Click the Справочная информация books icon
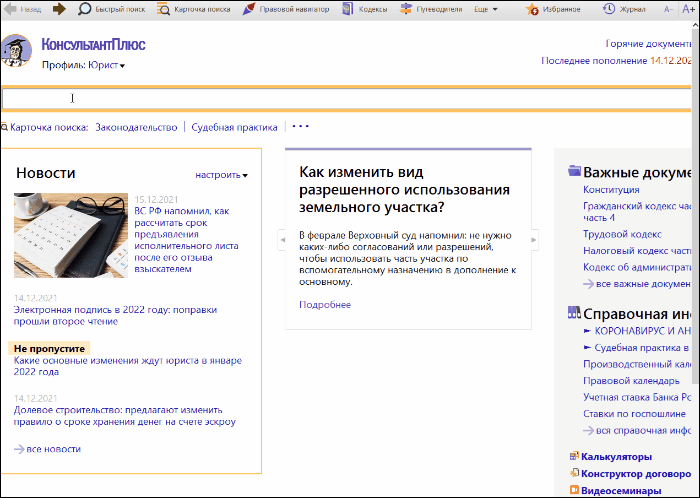 (x=574, y=313)
